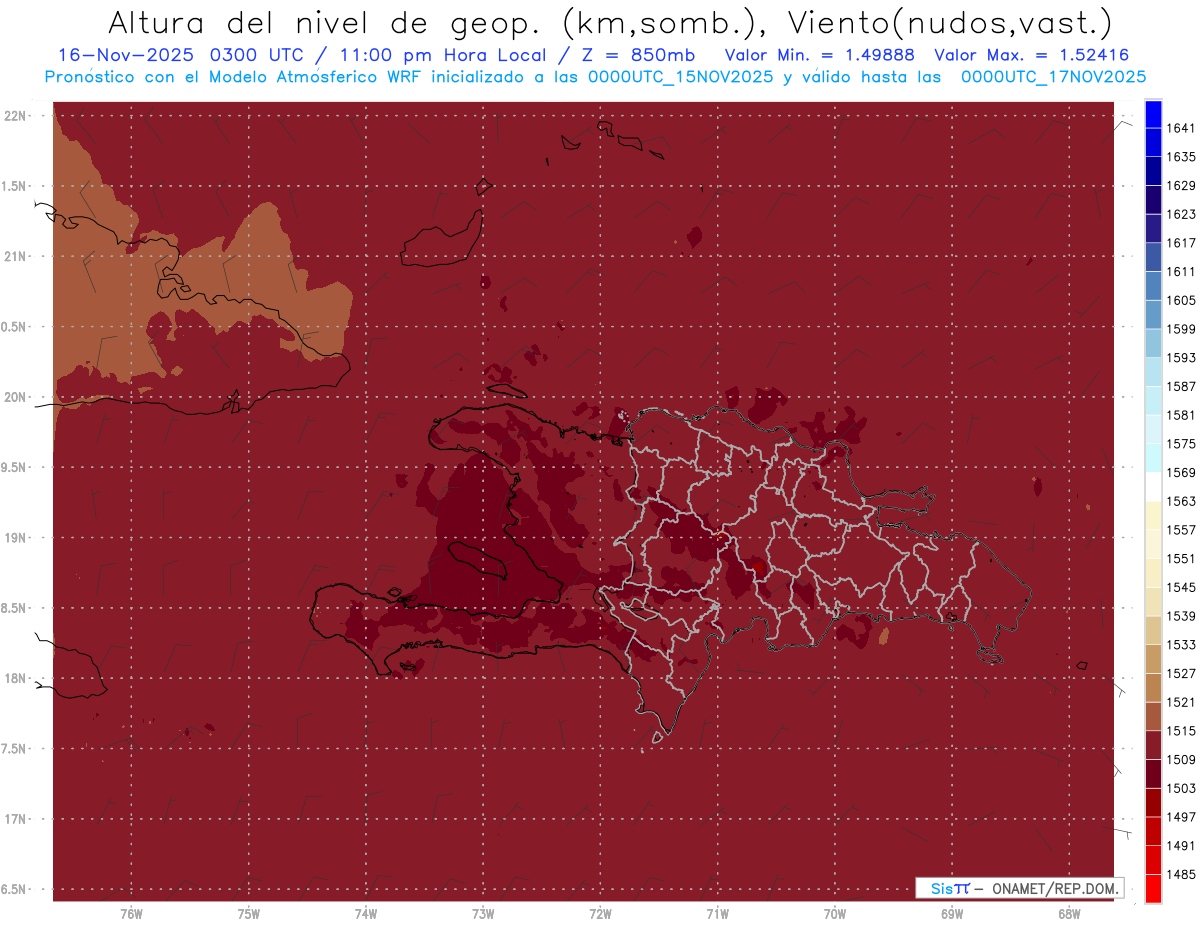Click the '1605' colorbar value
This screenshot has height=927, width=1200.
click(x=1181, y=300)
